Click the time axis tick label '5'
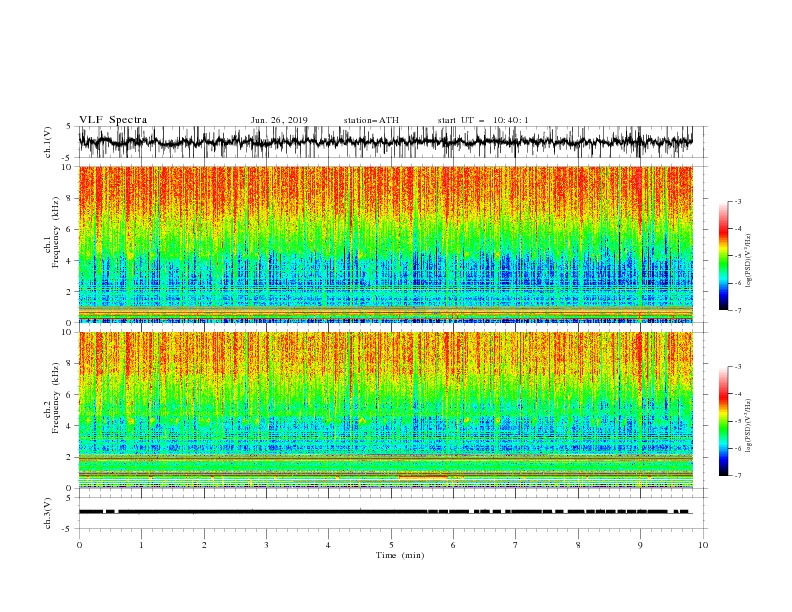792x612 pixels. pos(391,545)
